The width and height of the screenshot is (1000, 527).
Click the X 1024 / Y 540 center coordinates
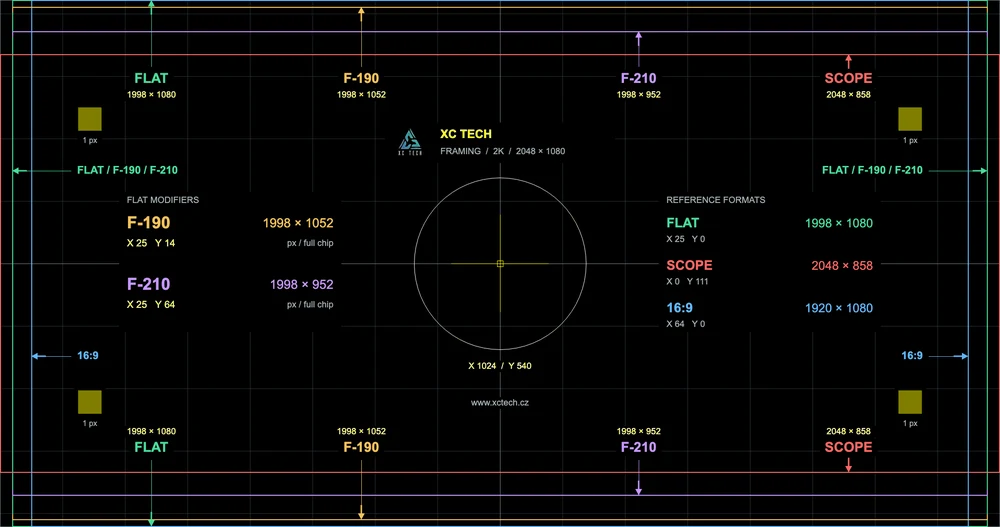499,366
